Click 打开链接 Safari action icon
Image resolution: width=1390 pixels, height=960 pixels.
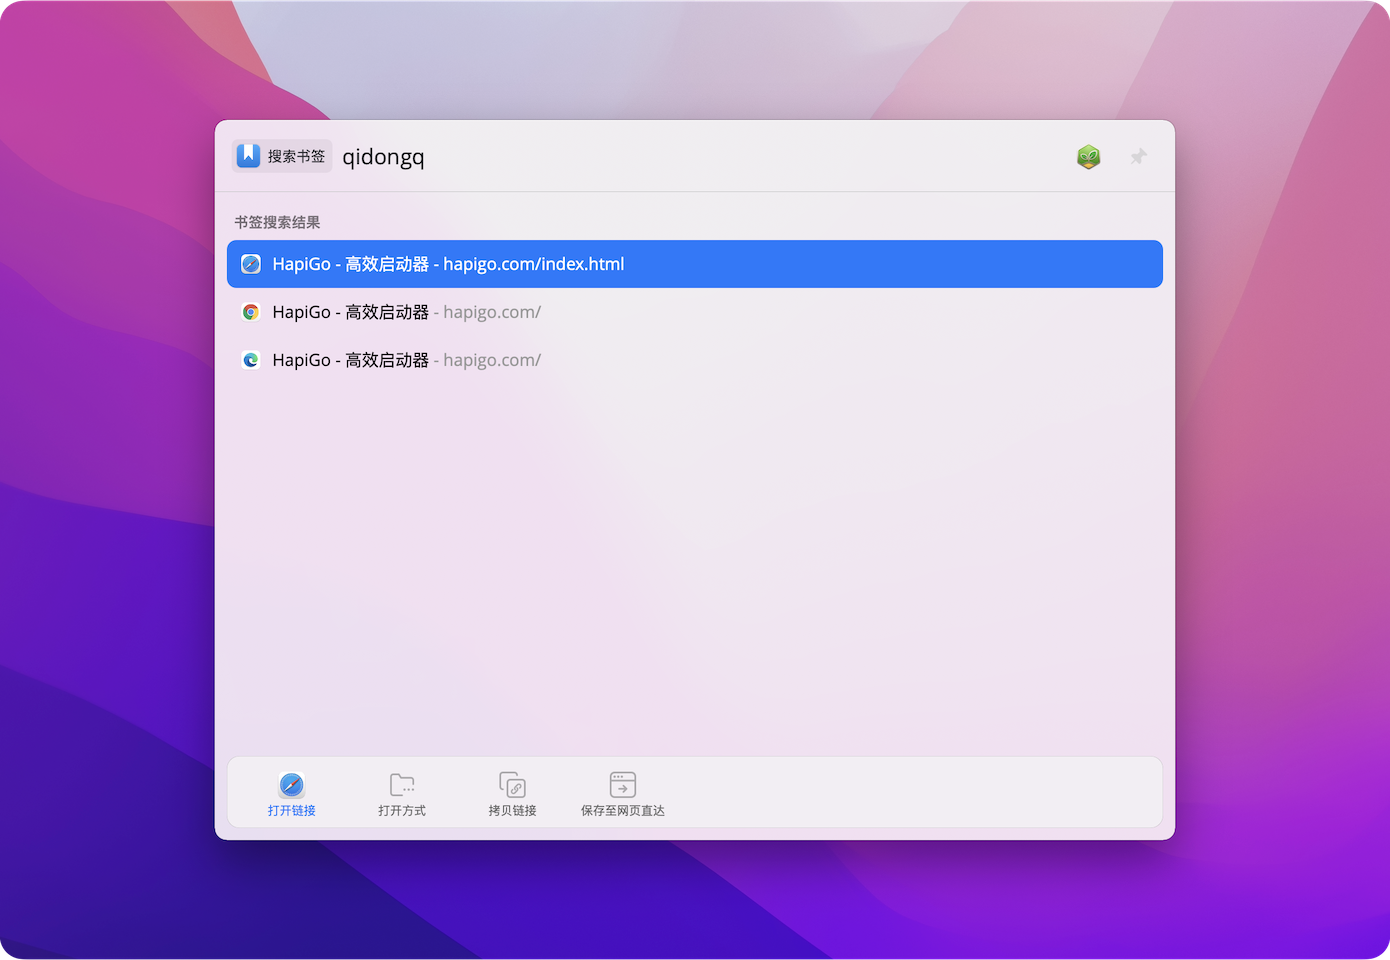click(x=292, y=785)
